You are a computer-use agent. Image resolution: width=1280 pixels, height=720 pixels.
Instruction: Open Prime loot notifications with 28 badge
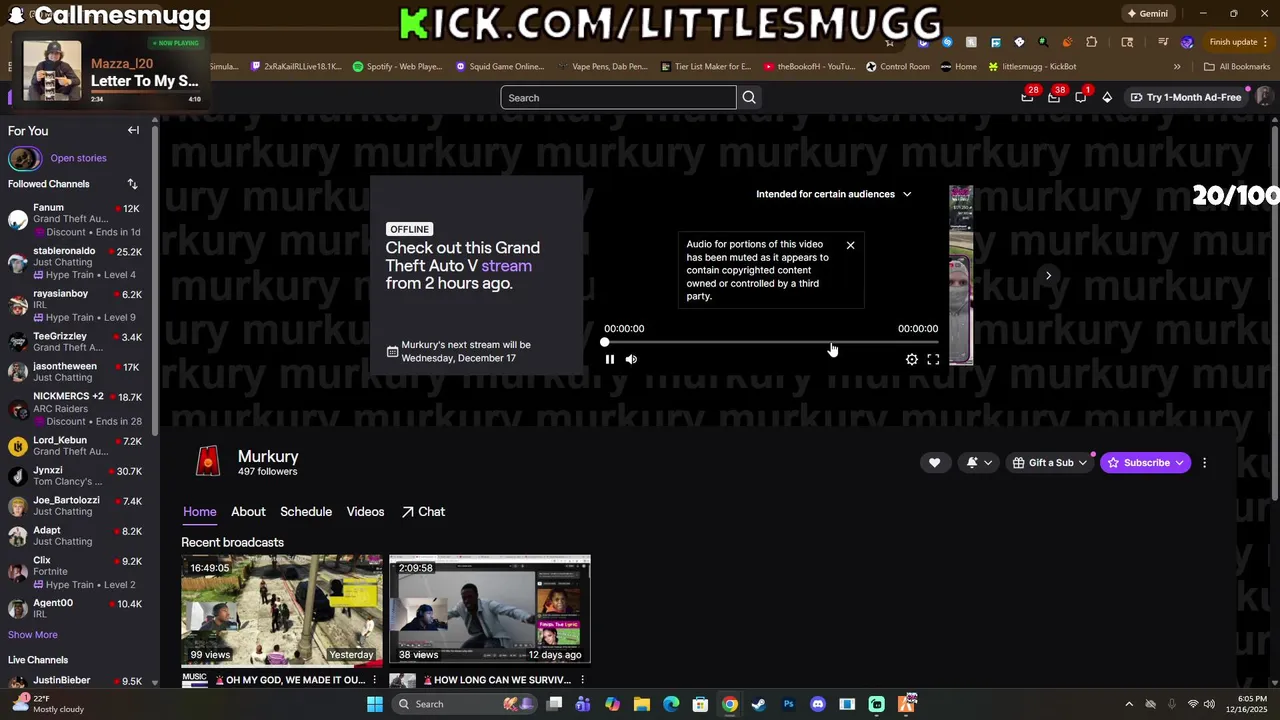[x=1028, y=97]
